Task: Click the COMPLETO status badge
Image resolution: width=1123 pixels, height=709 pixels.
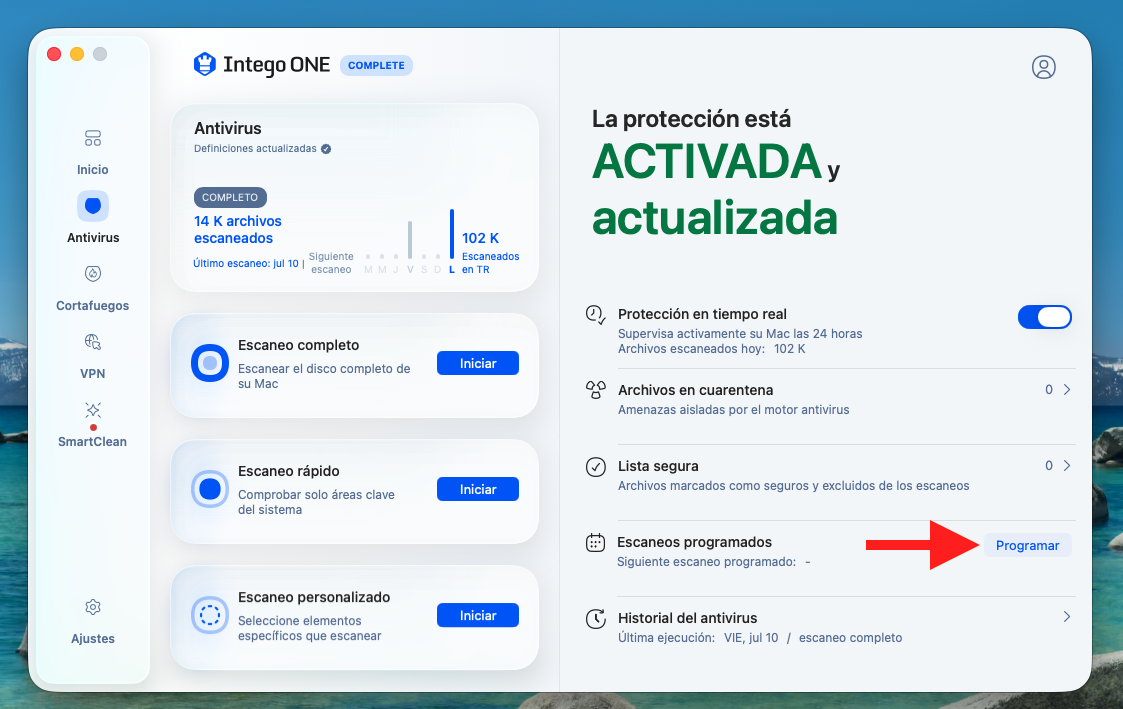Action: (x=230, y=197)
